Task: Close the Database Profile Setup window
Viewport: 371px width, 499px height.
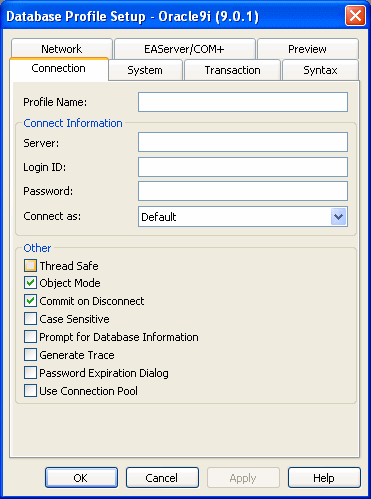Action: tap(355, 15)
